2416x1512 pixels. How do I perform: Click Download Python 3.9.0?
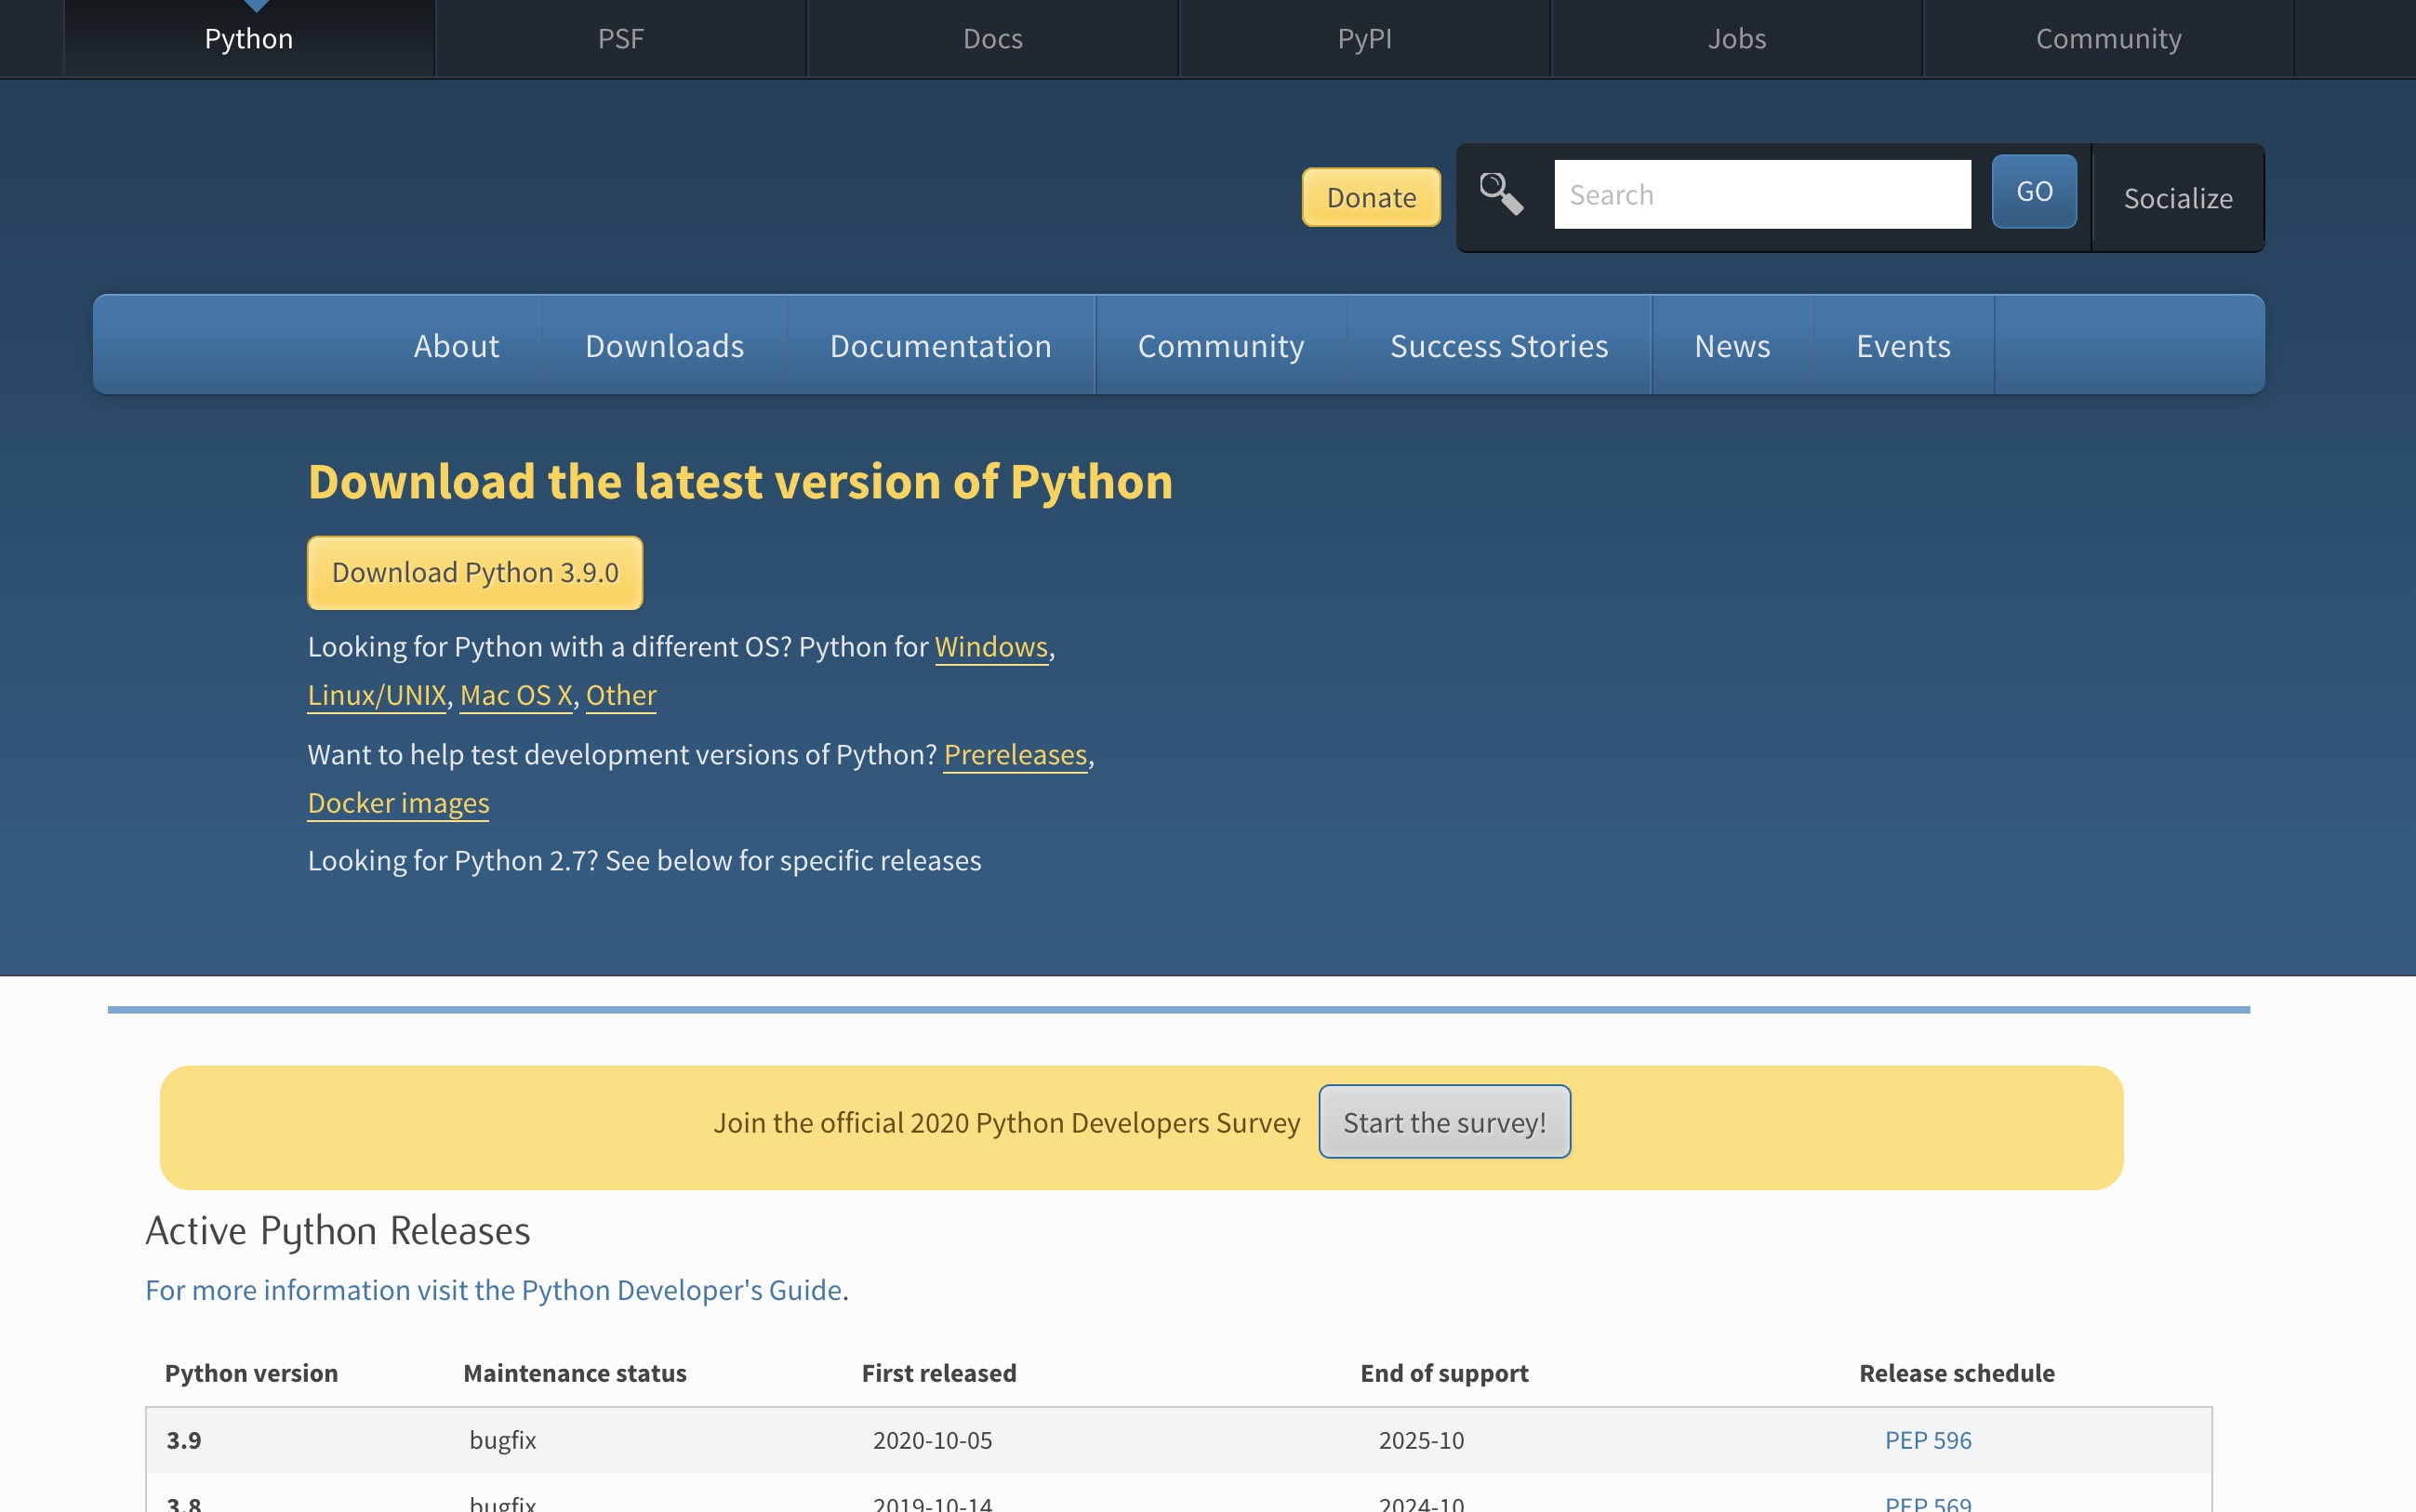[x=475, y=572]
